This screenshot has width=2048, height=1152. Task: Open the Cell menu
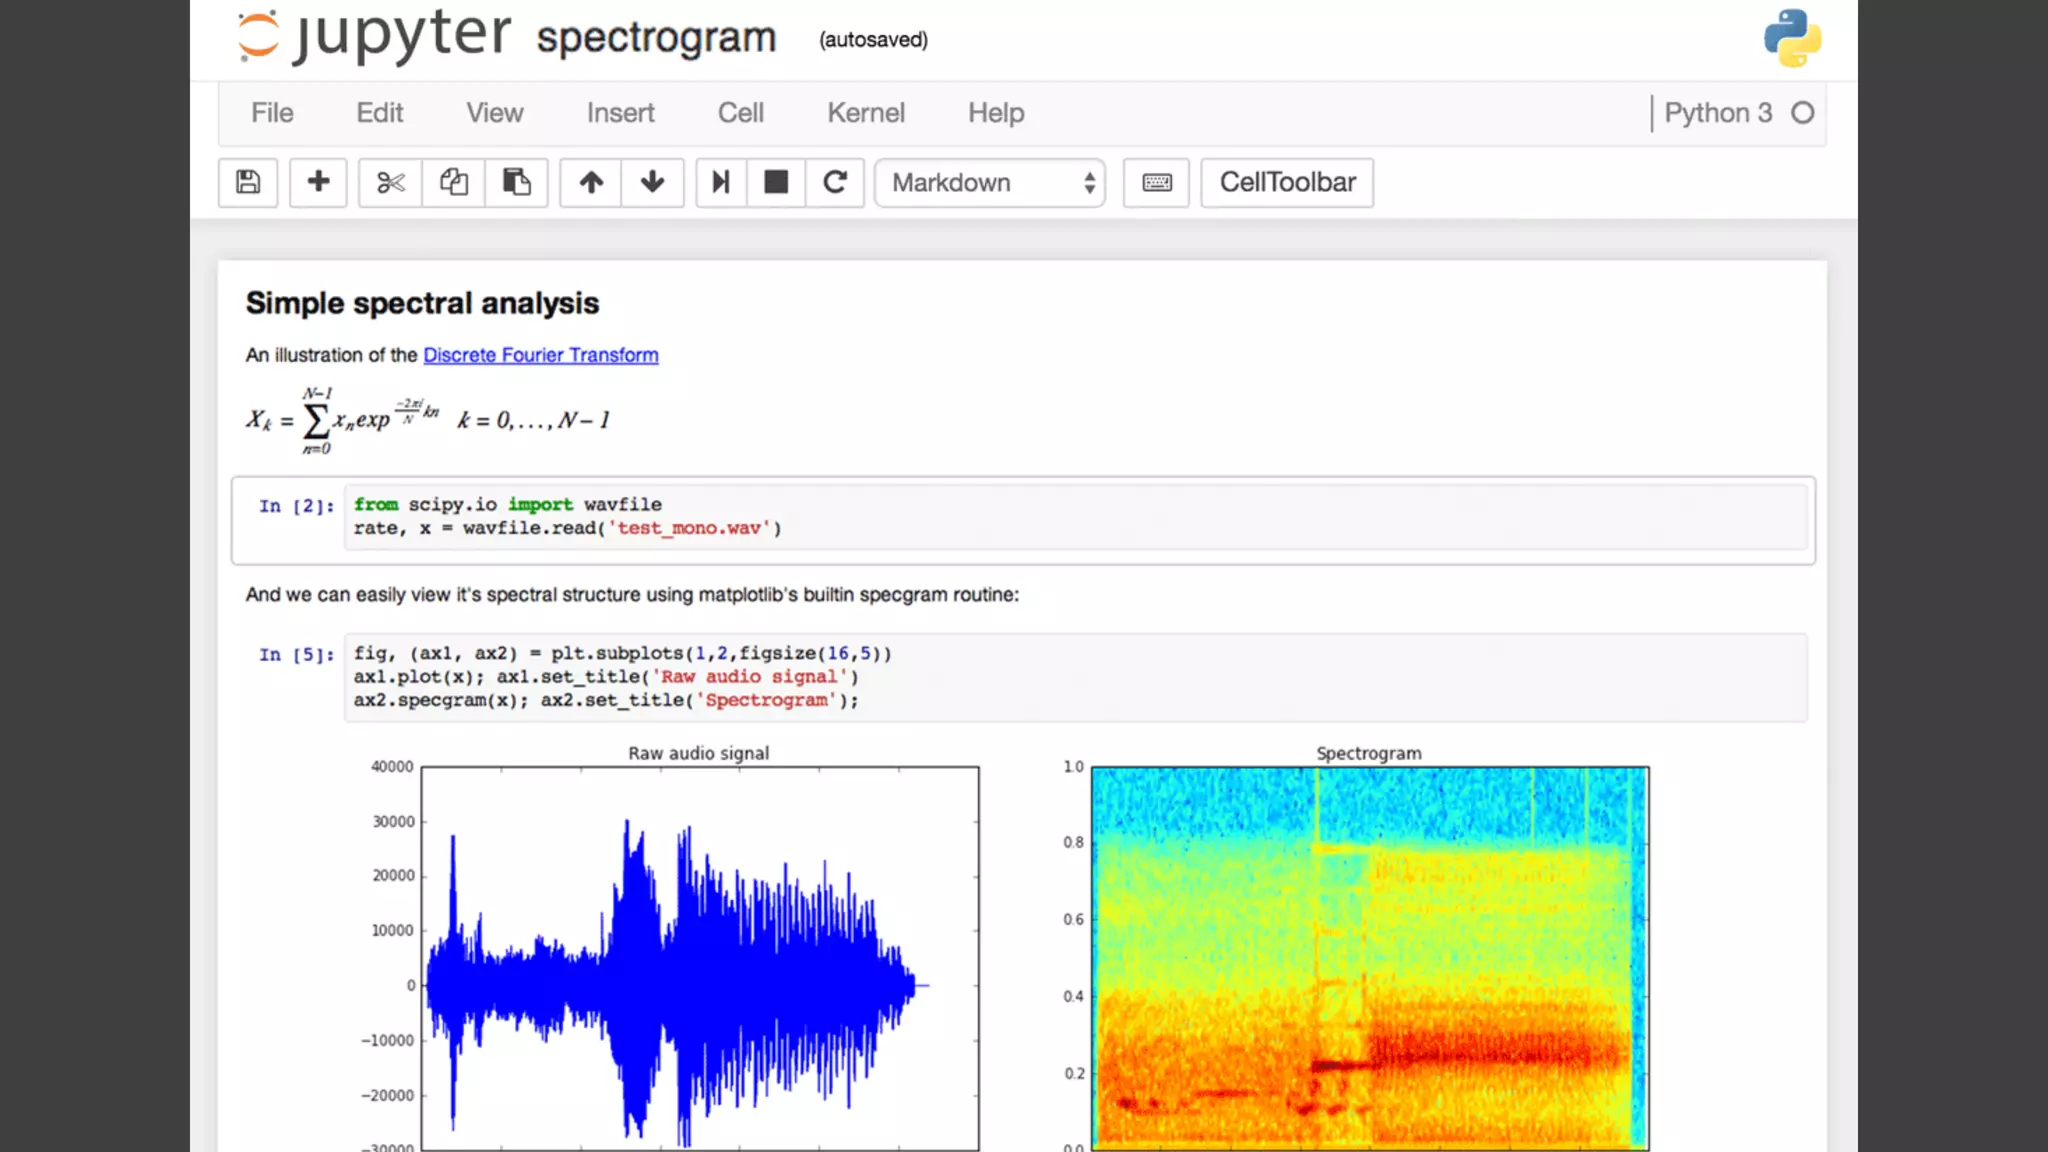(741, 113)
